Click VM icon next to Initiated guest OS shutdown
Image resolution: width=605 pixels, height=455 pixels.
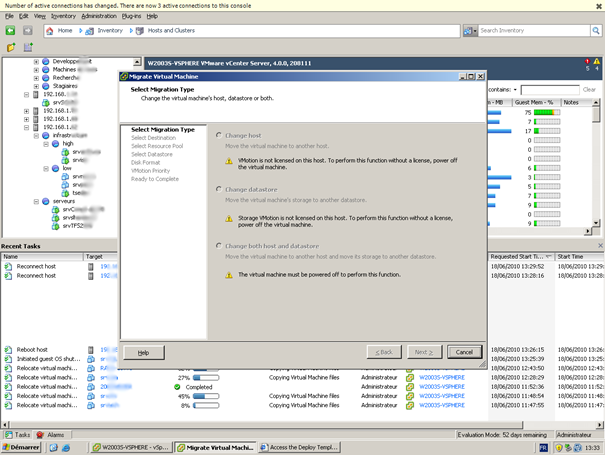coord(91,359)
